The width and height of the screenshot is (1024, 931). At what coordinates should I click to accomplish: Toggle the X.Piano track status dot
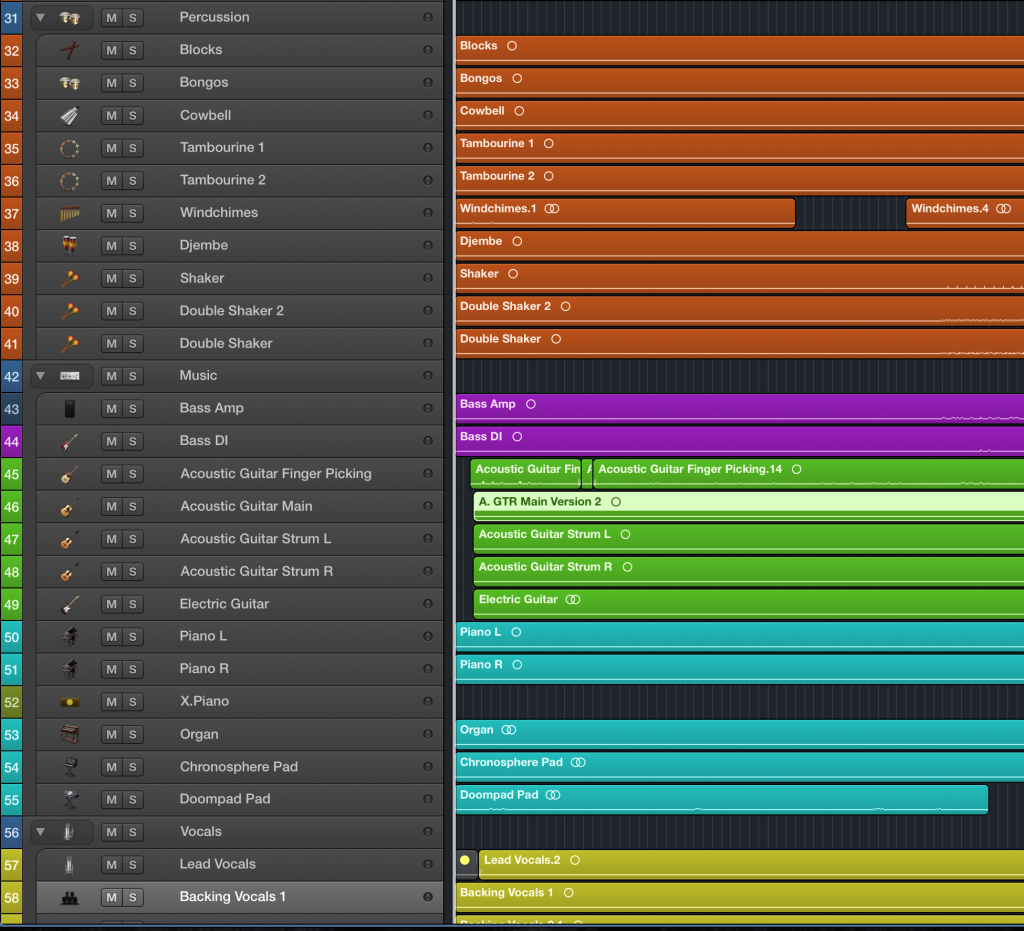428,702
